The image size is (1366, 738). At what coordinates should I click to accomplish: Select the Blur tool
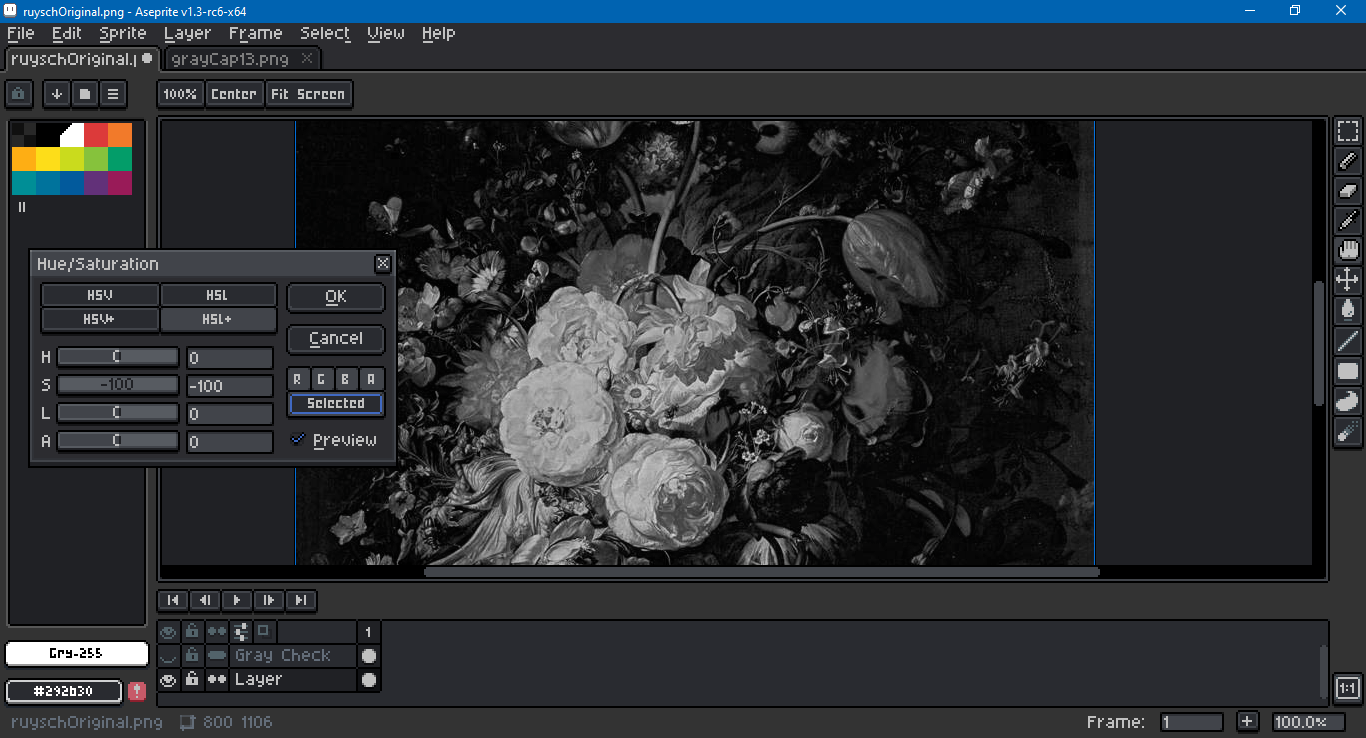pos(1348,431)
